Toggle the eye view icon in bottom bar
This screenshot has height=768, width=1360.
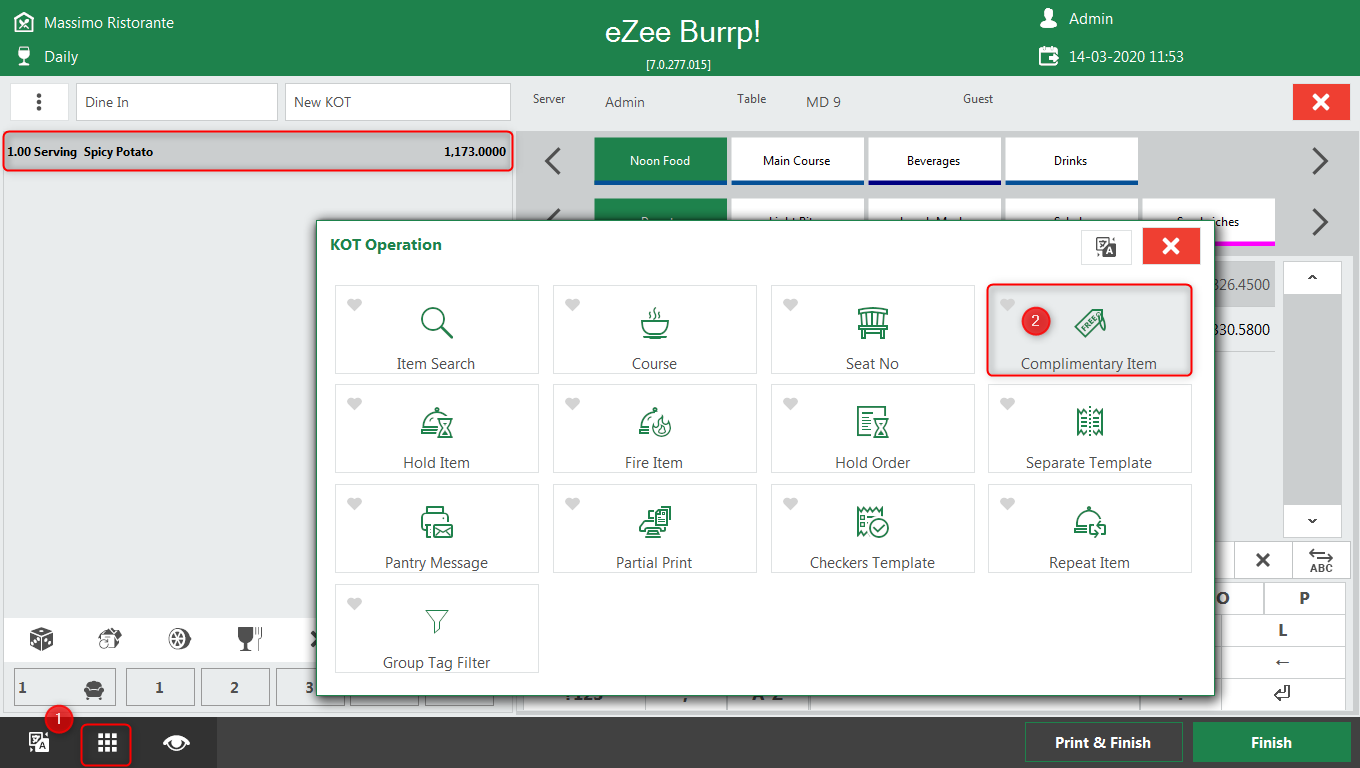tap(177, 742)
